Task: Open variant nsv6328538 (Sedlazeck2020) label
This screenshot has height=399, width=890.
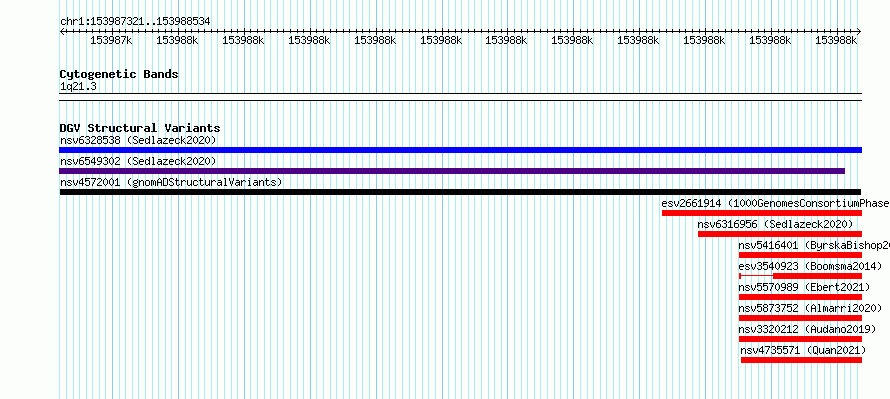Action: (x=138, y=140)
